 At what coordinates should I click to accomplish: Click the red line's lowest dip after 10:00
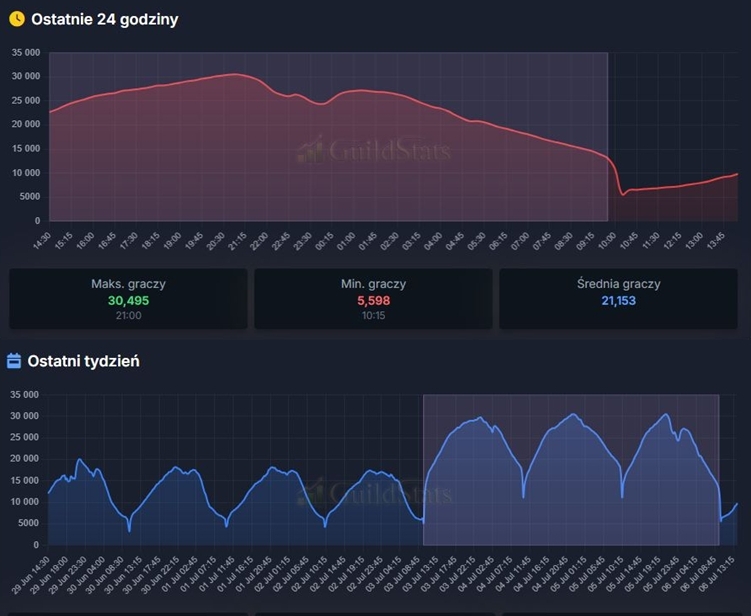pos(623,194)
